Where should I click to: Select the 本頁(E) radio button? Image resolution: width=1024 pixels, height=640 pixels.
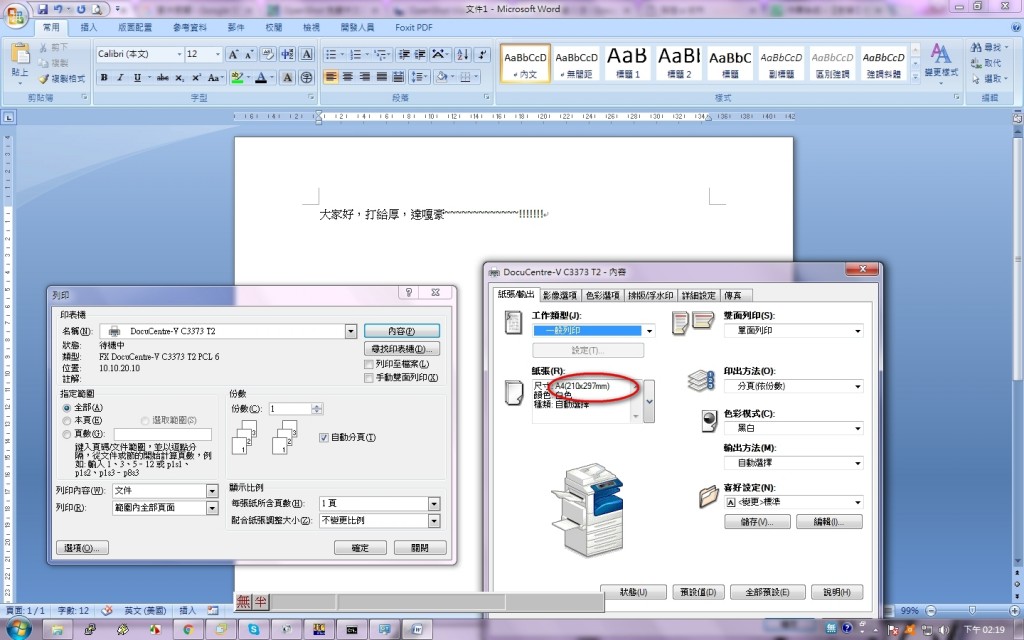click(67, 421)
